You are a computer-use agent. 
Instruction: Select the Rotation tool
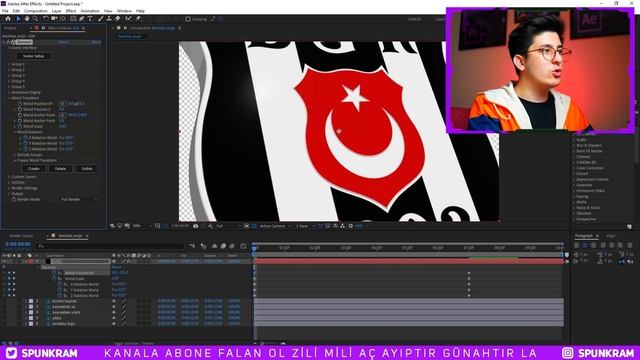46,19
